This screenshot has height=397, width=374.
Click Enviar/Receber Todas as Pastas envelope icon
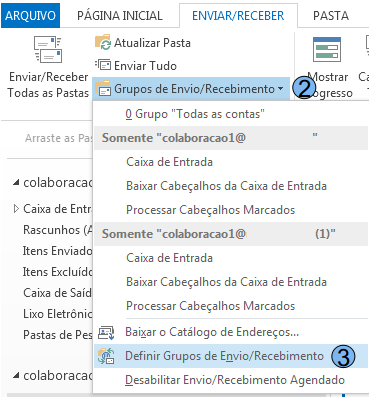click(48, 50)
